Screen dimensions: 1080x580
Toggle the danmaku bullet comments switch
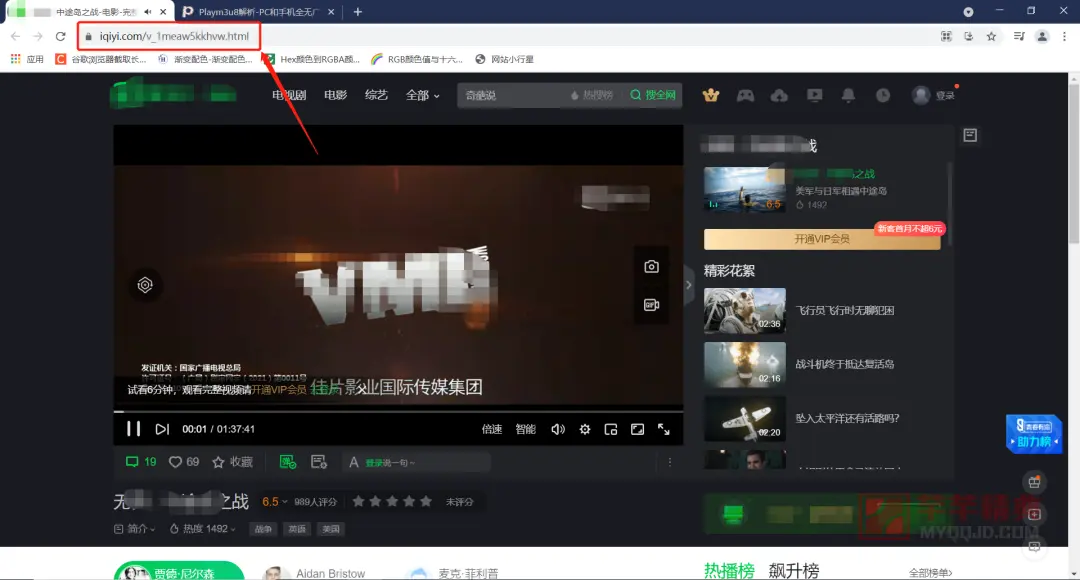pos(288,462)
